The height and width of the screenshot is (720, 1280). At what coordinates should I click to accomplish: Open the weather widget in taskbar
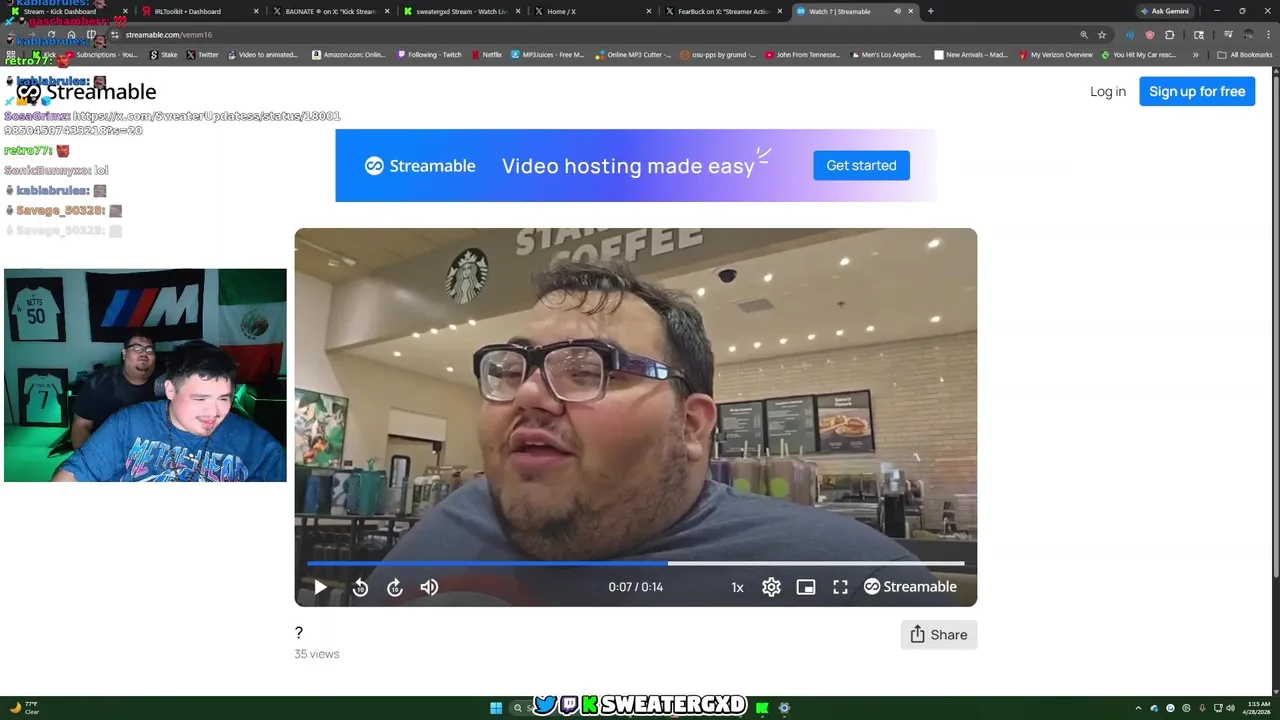24,708
